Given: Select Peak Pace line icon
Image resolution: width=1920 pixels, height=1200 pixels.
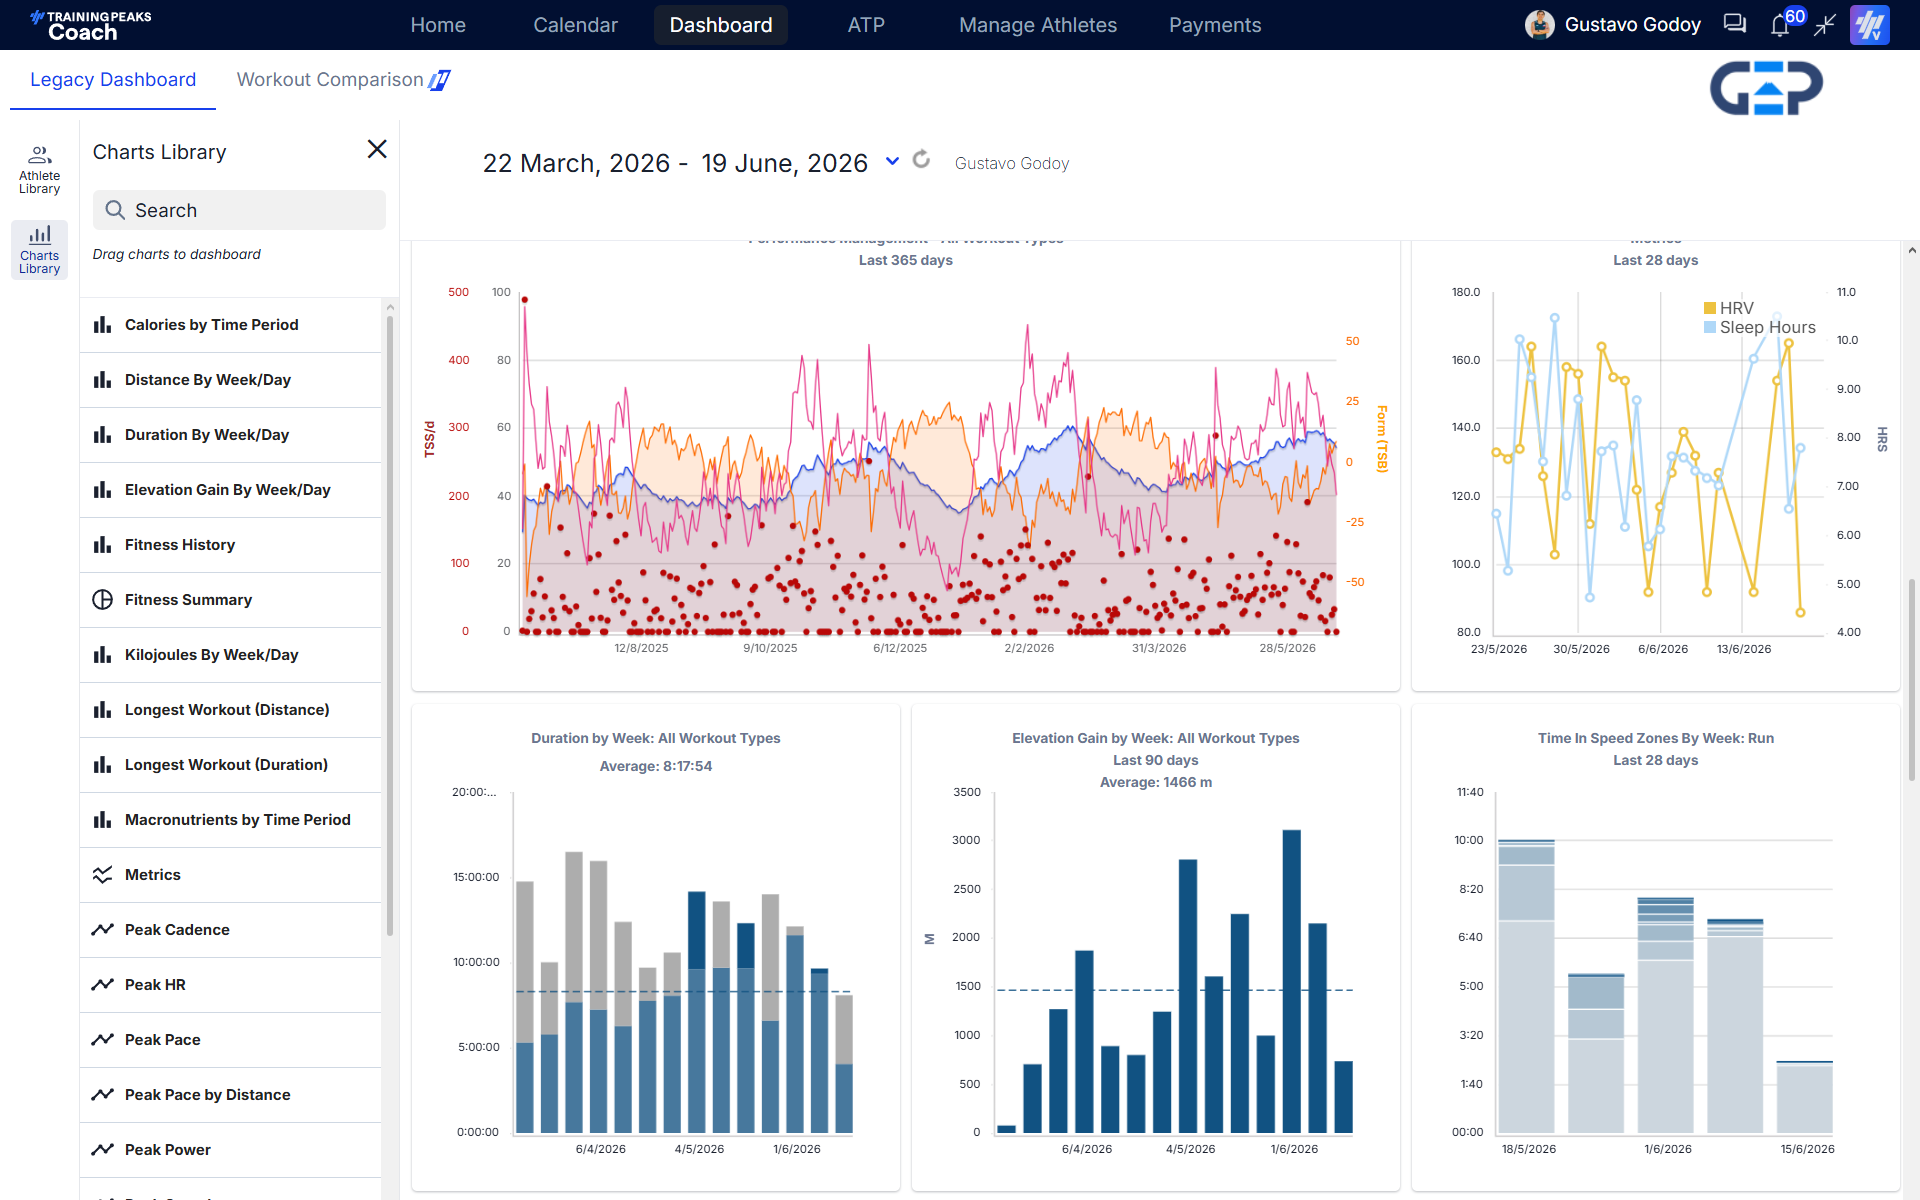Looking at the screenshot, I should 102,1040.
